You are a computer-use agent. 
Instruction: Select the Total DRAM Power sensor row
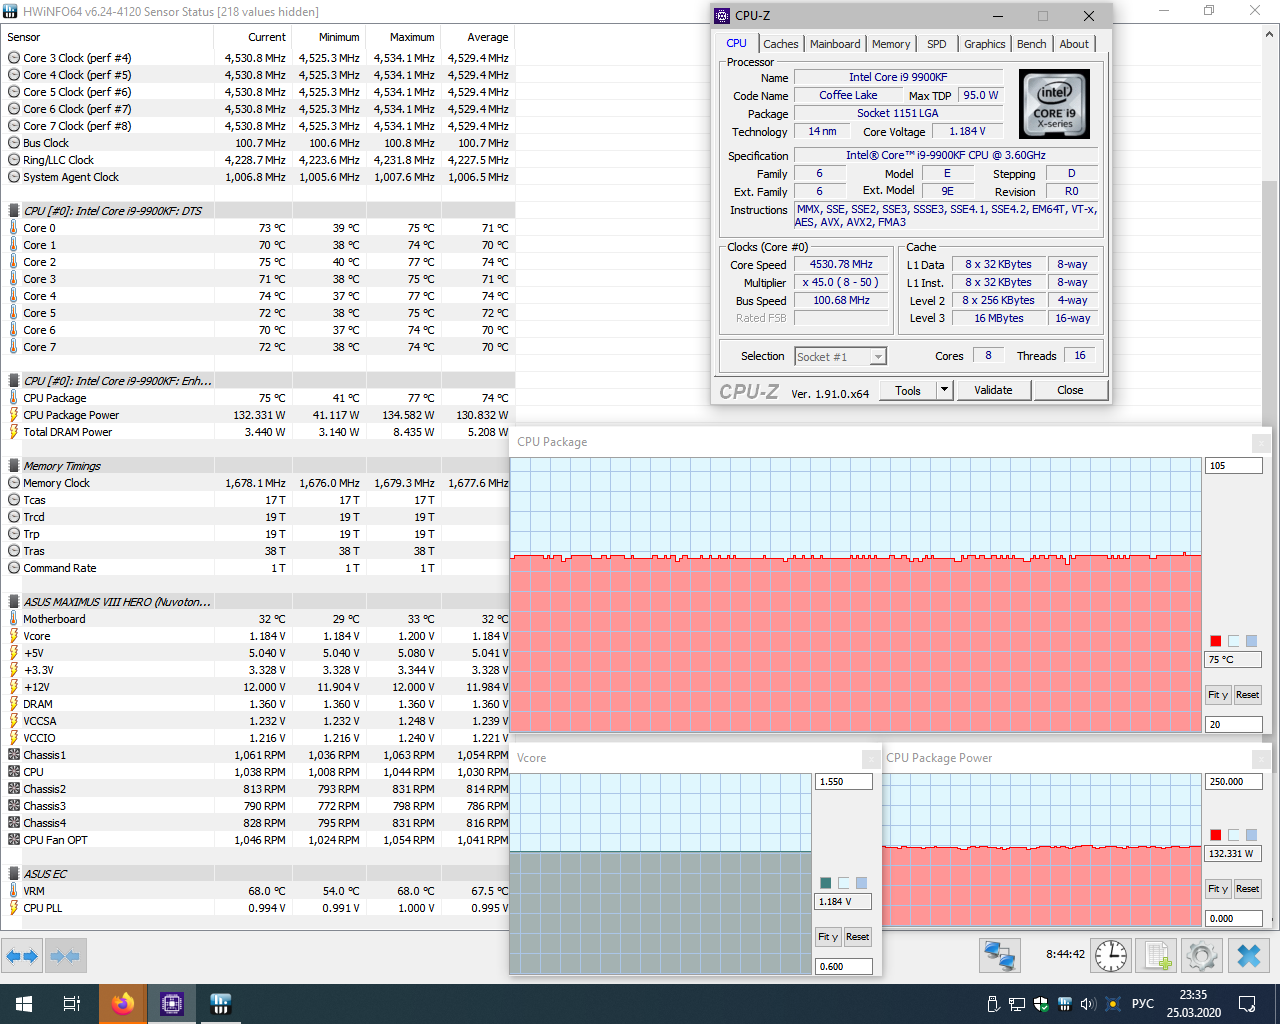pyautogui.click(x=258, y=432)
